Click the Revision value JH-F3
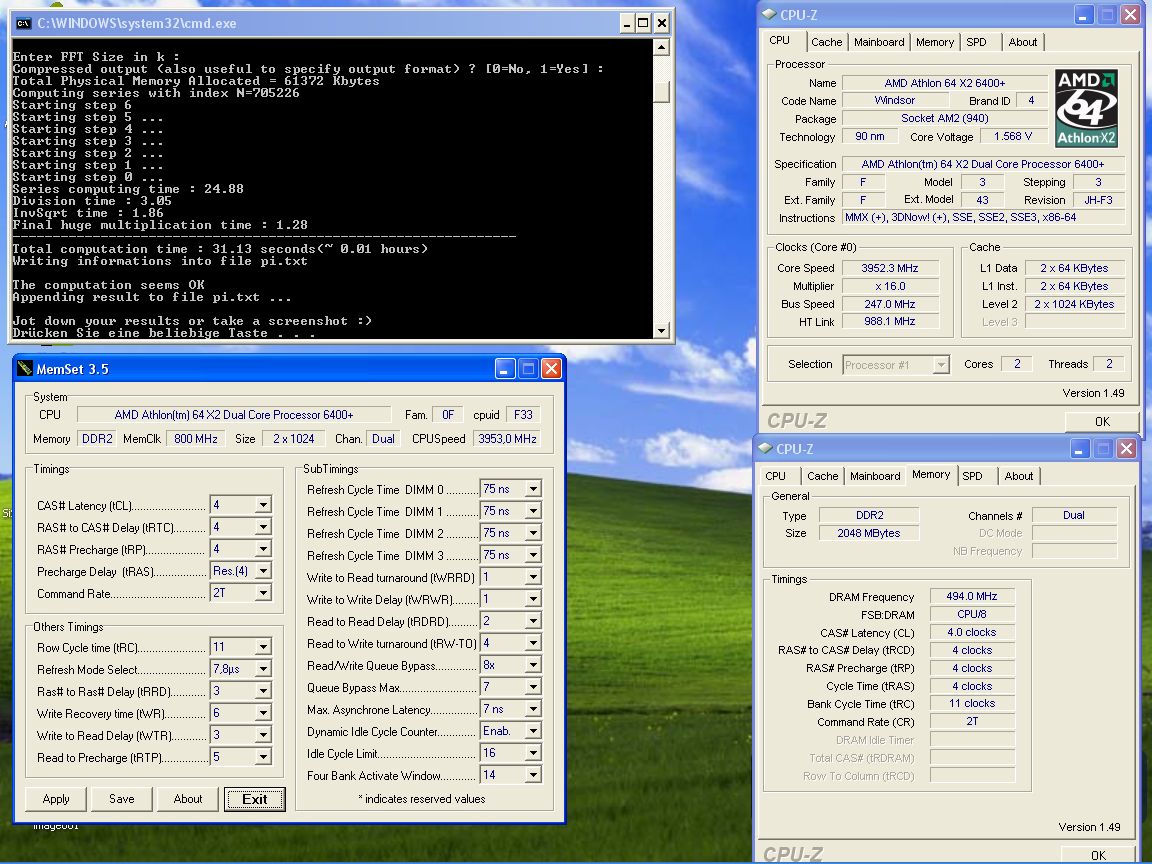1152x864 pixels. tap(1098, 200)
